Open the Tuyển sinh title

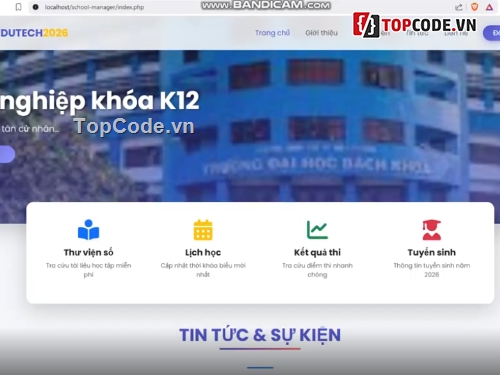432,252
